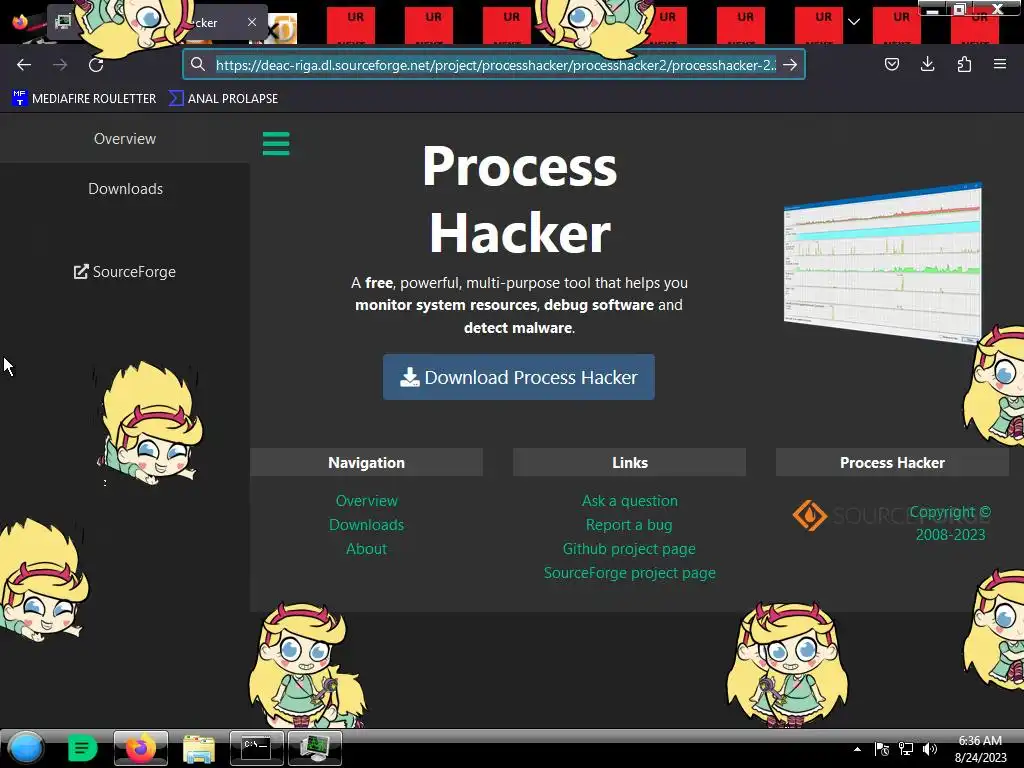
Task: Click the Firefox logo at the window's top-left
Action: 20,22
